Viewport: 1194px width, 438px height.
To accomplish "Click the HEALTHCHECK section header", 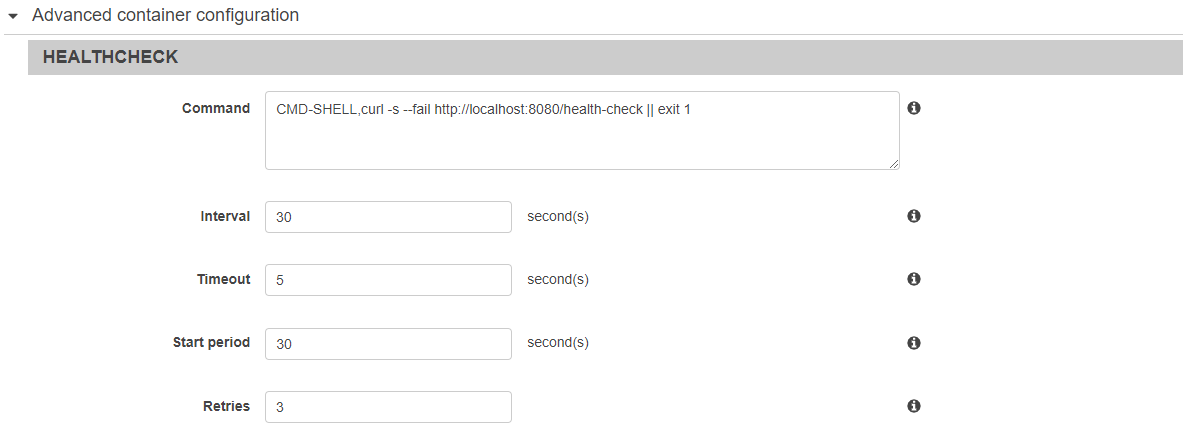I will pos(605,57).
